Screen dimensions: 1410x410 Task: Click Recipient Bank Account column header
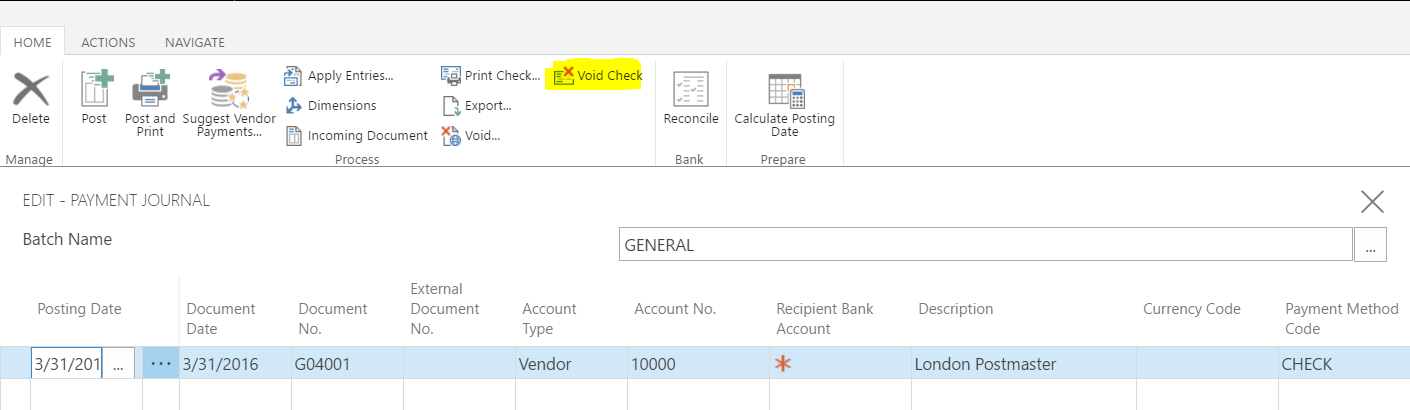click(x=825, y=319)
